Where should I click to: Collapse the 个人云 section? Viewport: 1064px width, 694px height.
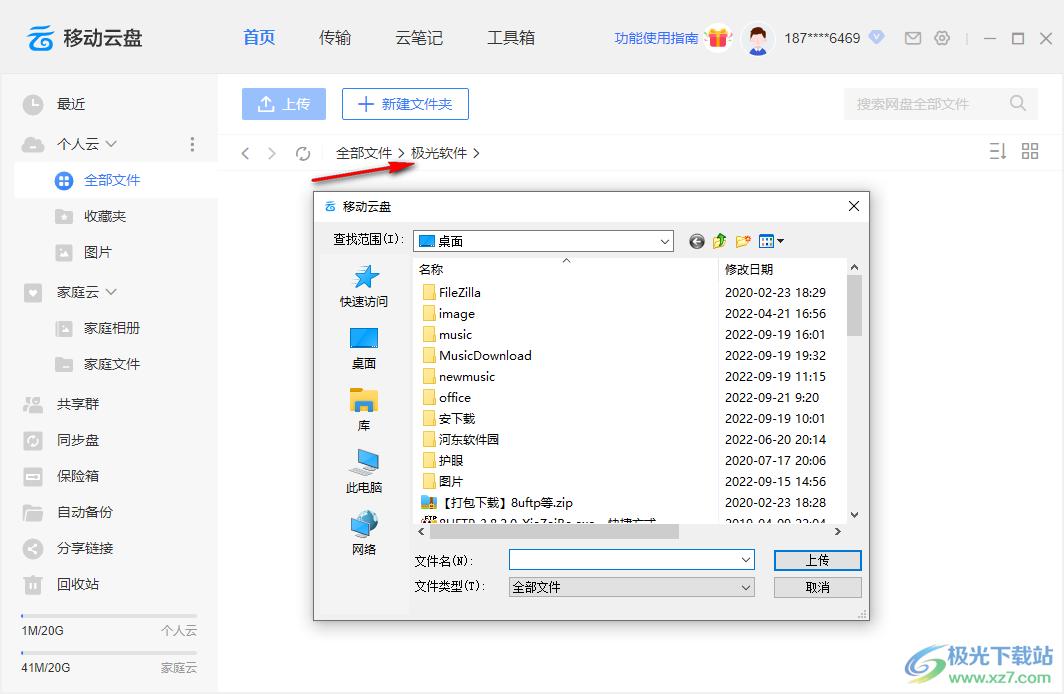coord(111,144)
